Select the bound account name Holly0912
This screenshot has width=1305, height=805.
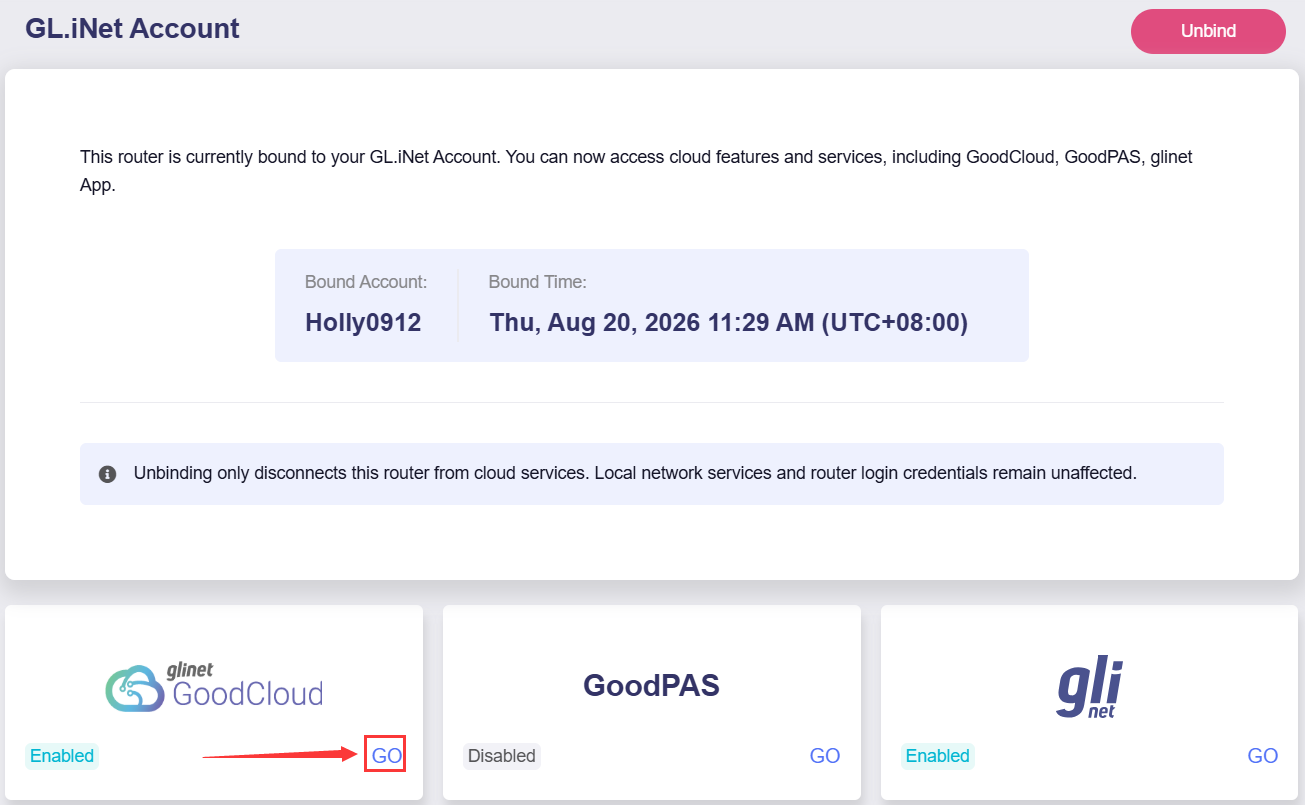[x=363, y=323]
